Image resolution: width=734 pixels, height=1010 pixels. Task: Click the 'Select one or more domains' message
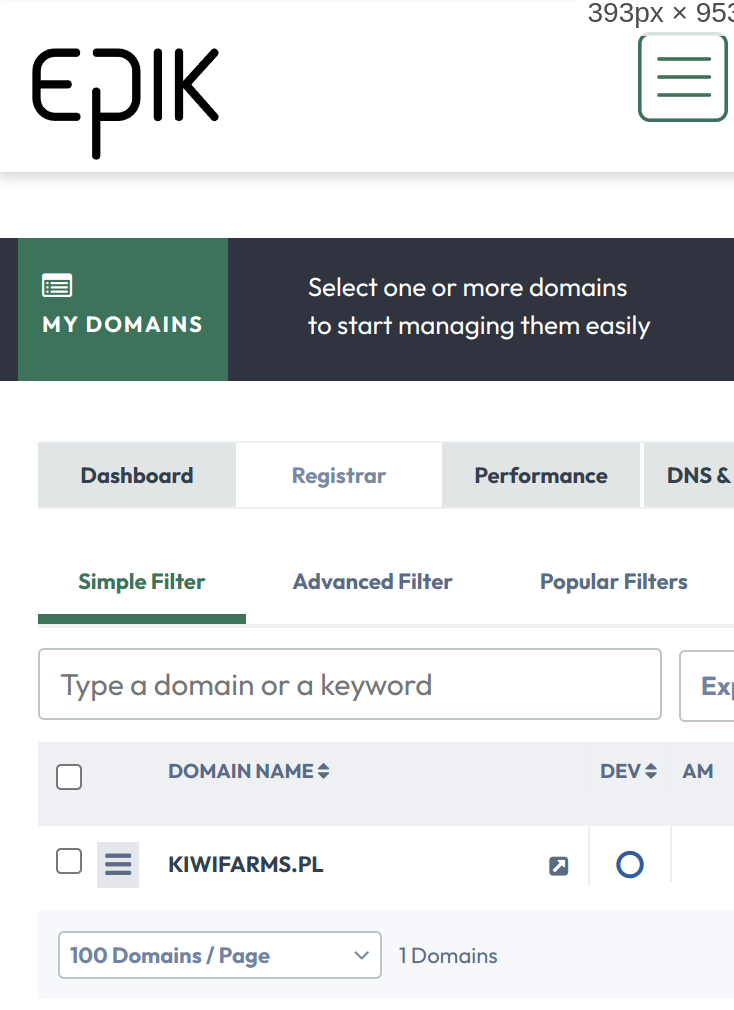tap(479, 307)
